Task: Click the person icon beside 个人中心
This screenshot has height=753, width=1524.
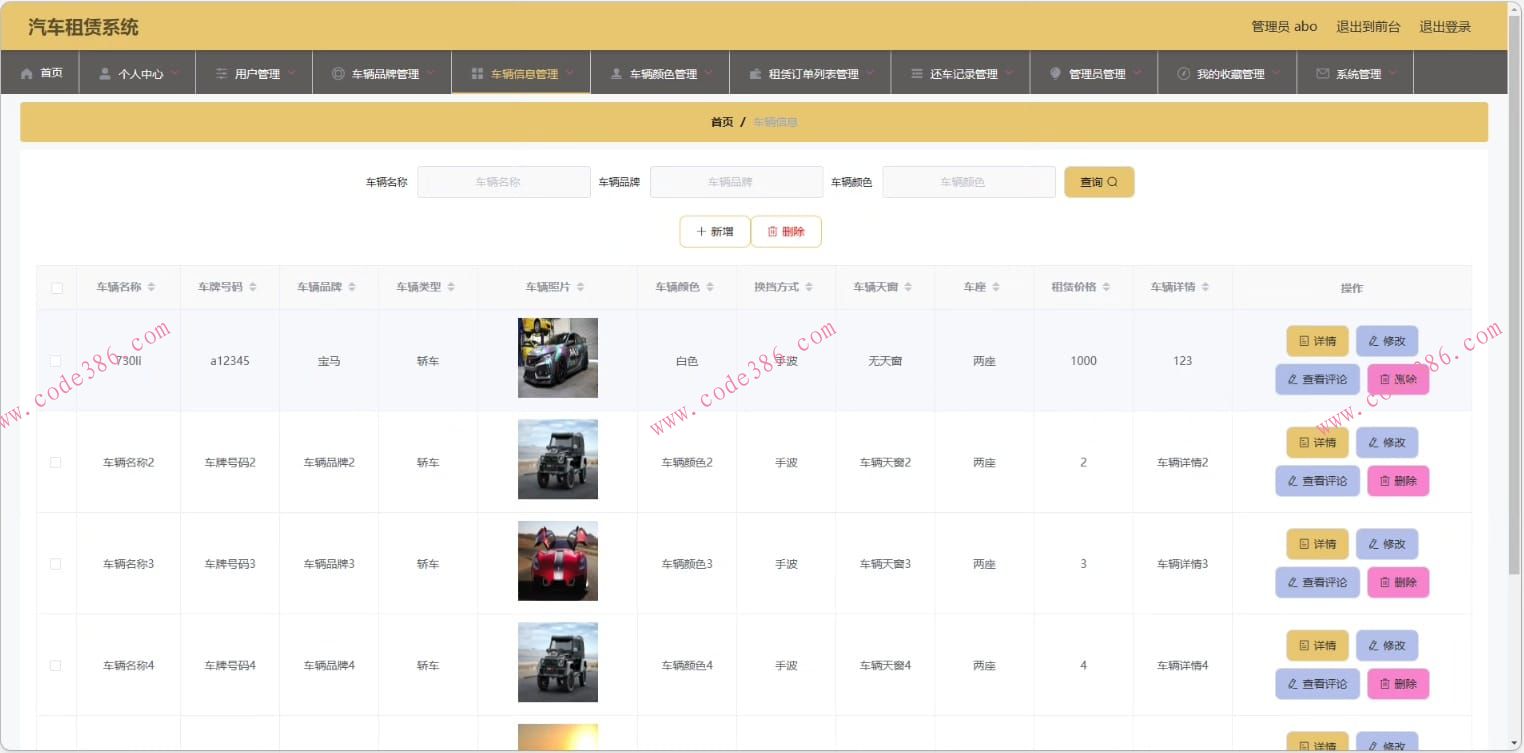Action: 104,71
